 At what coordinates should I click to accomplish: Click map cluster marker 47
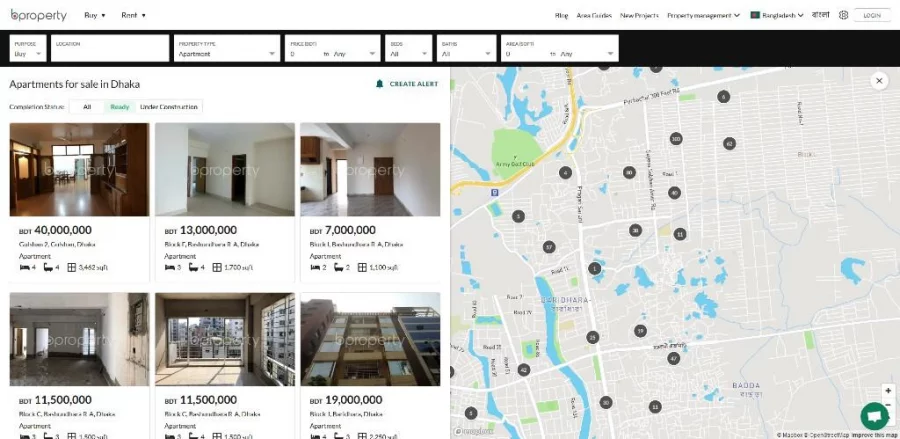point(673,359)
